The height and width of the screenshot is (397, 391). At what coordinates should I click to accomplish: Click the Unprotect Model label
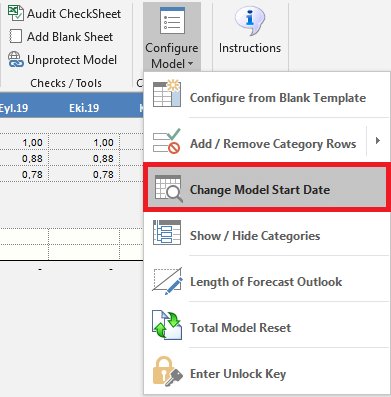[72, 60]
